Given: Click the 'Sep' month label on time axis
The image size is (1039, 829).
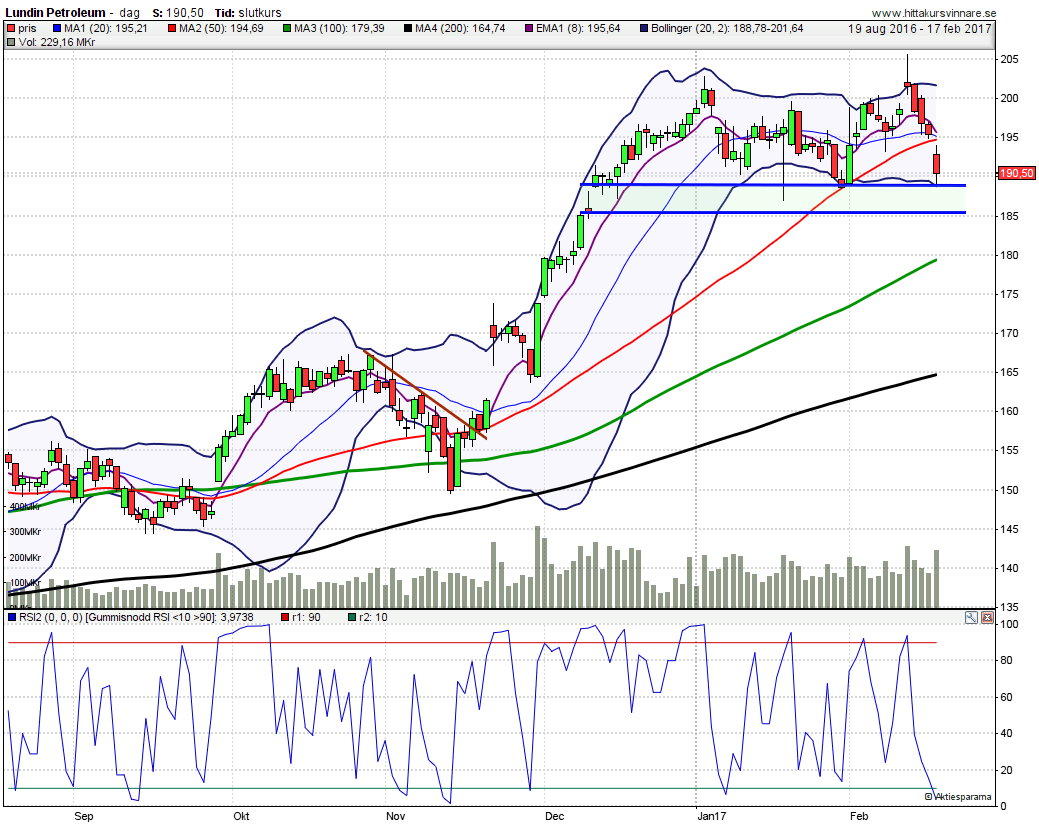Looking at the screenshot, I should point(83,816).
